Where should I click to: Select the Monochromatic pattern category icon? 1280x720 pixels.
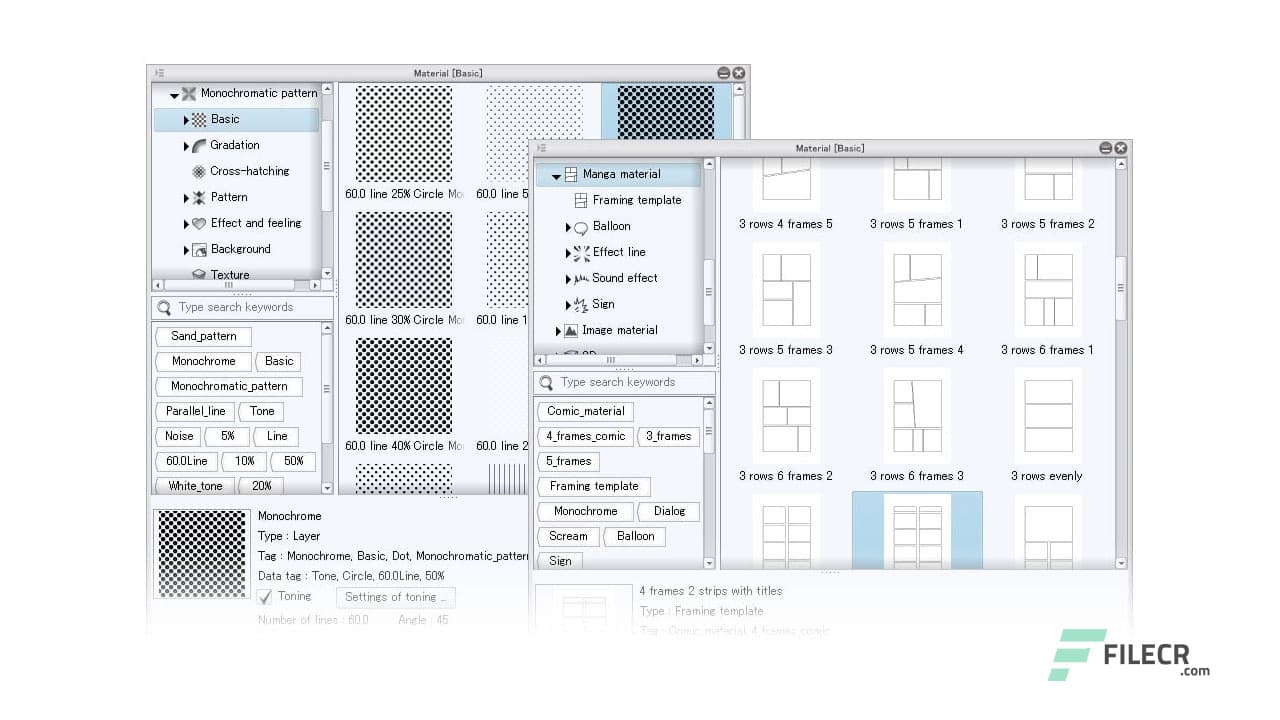pyautogui.click(x=188, y=93)
